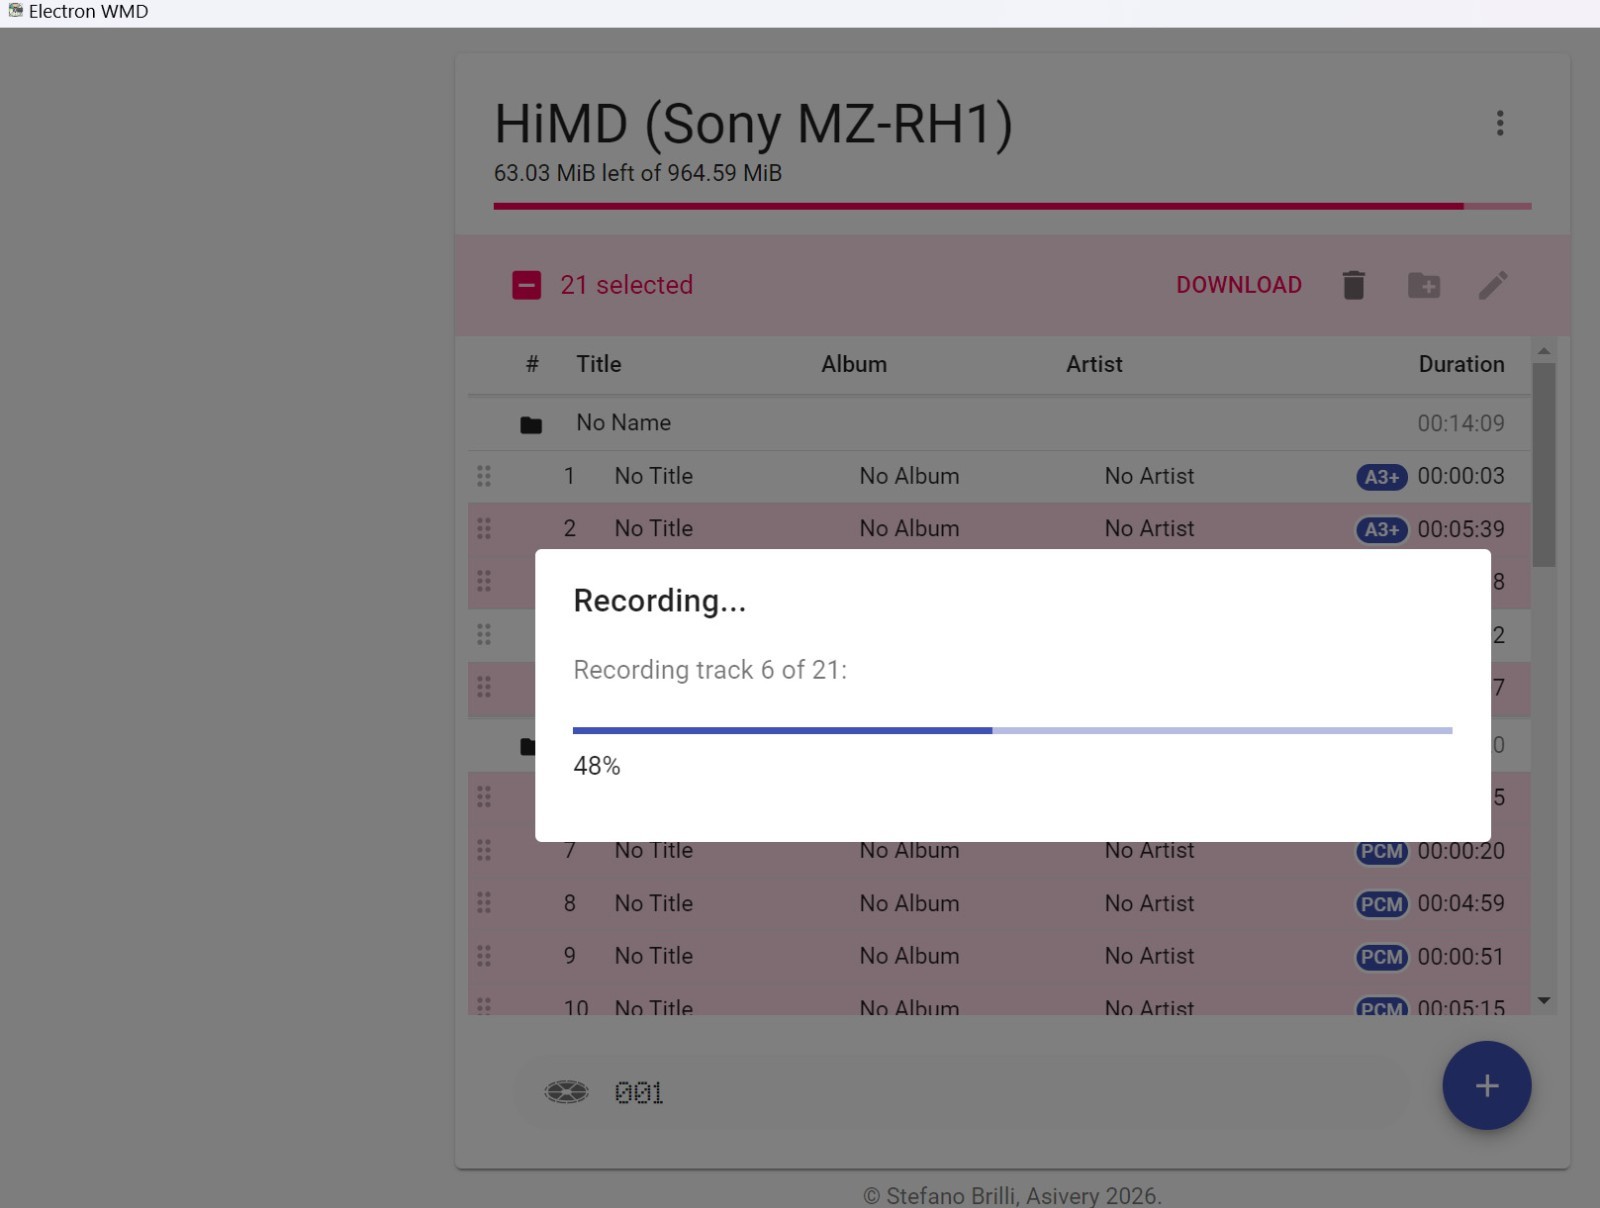
Task: Click the scrollbar up arrow of track list
Action: click(1544, 351)
